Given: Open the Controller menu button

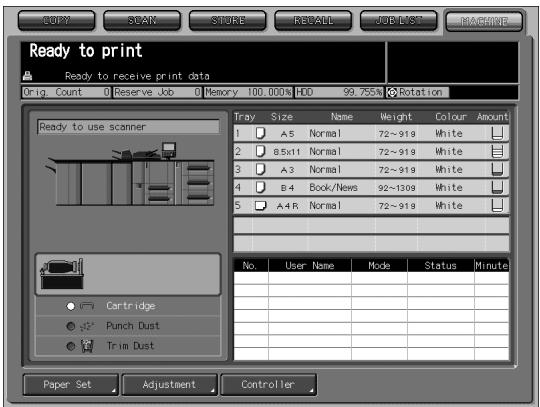Looking at the screenshot, I should 269,385.
